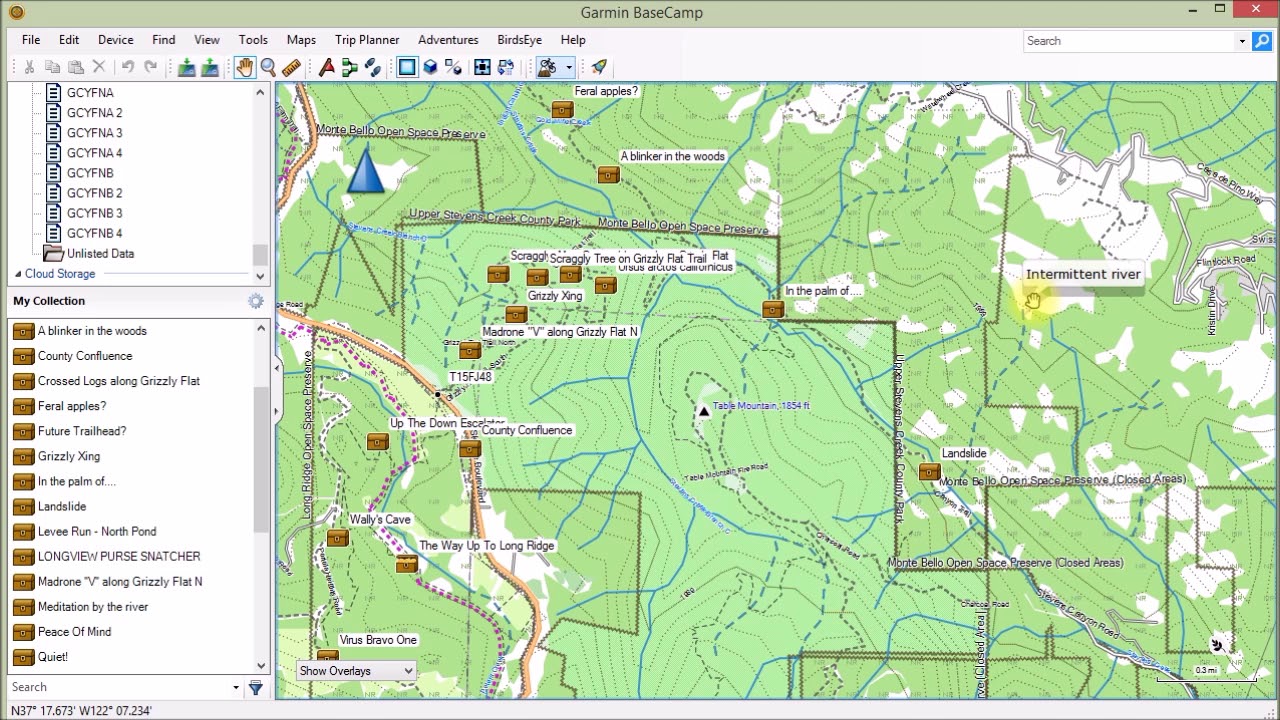Select Crossed Logs along Grizzly Flat item
Image resolution: width=1280 pixels, height=720 pixels.
click(x=118, y=381)
